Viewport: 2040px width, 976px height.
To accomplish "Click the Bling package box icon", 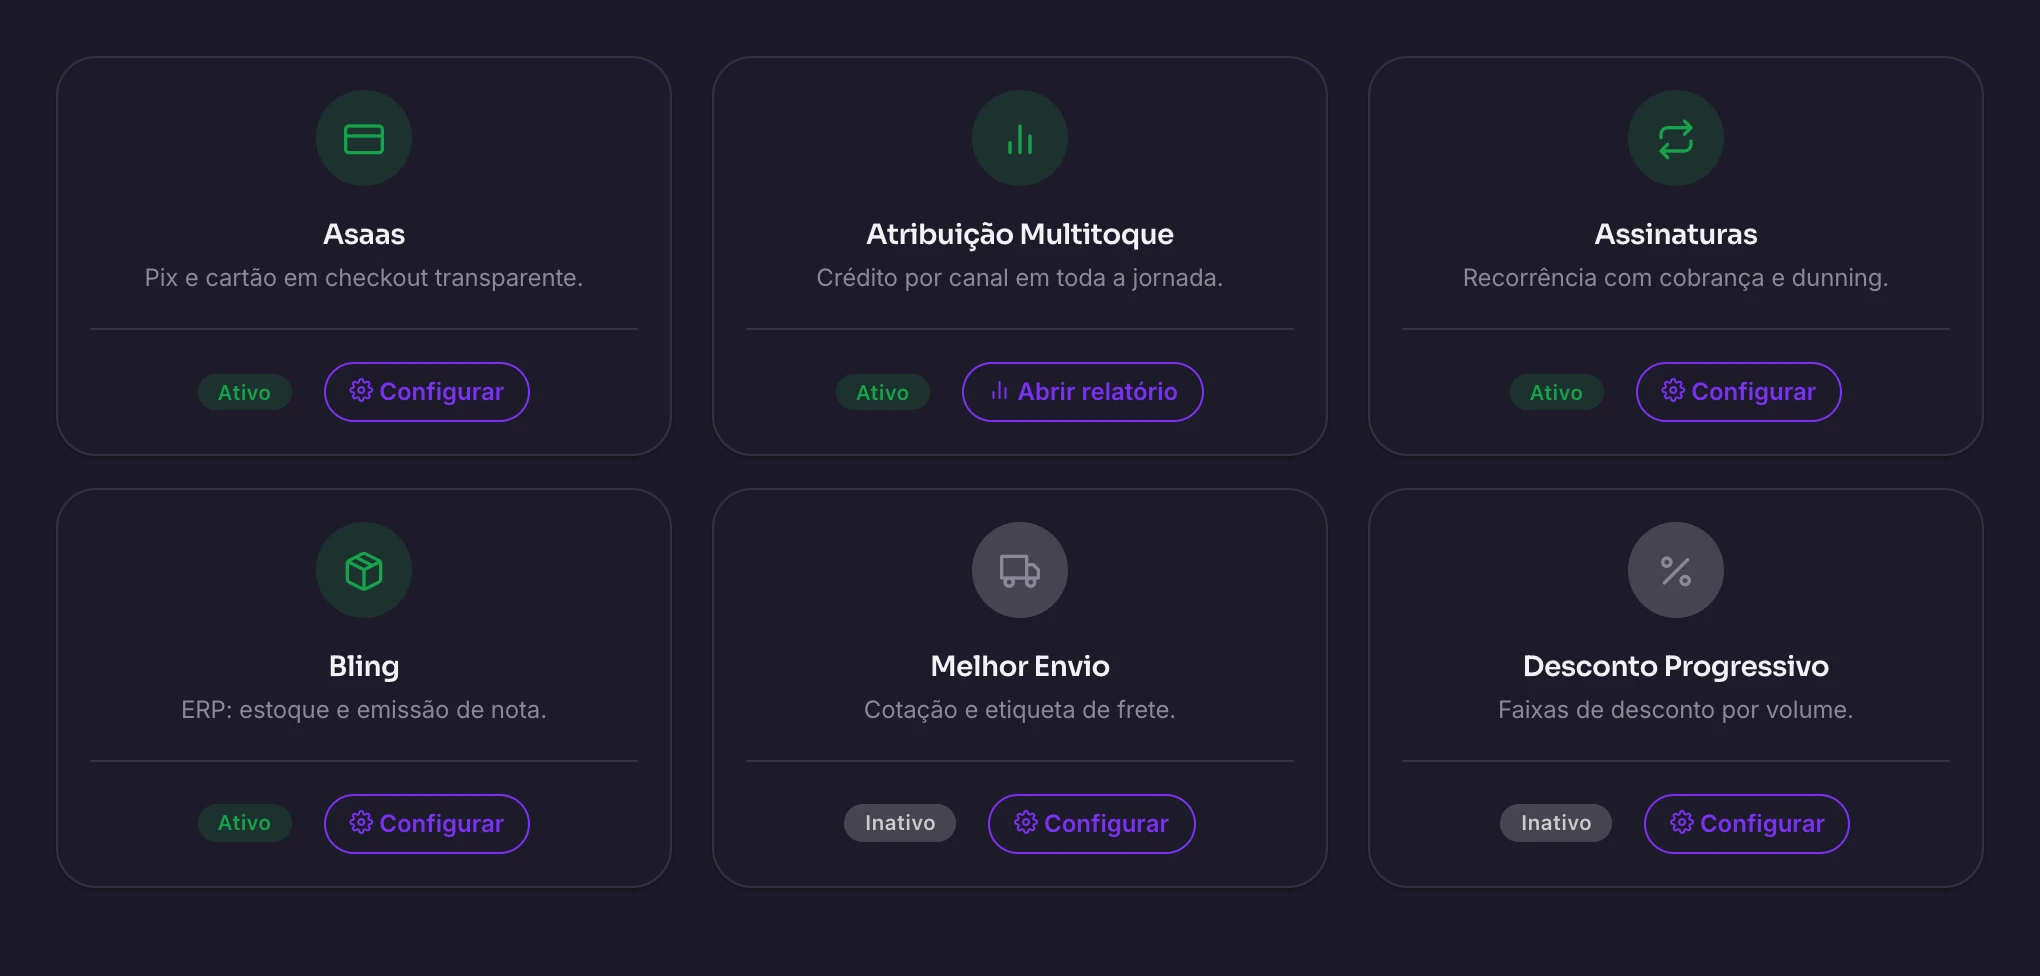I will [x=364, y=570].
